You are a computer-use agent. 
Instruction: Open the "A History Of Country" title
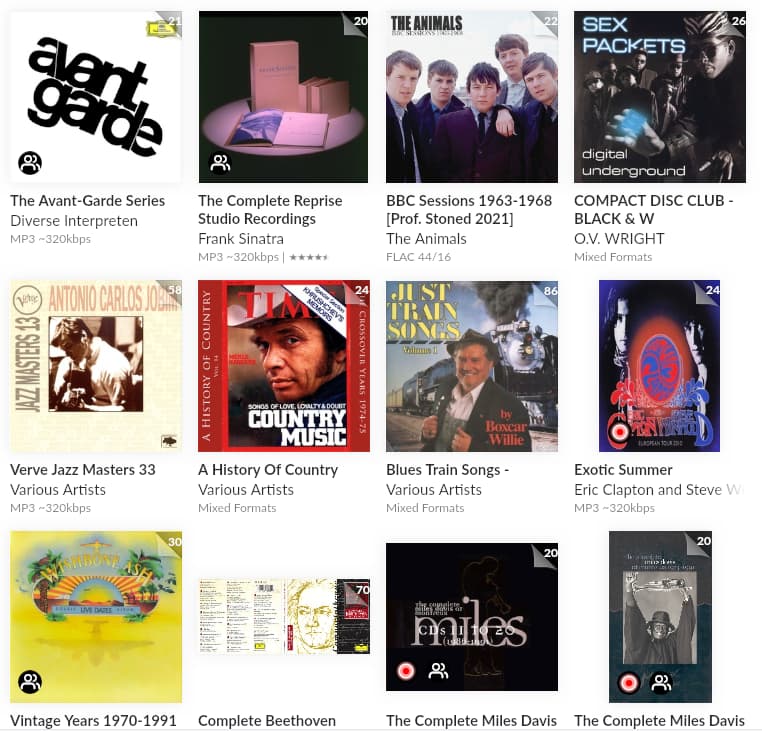click(x=268, y=470)
